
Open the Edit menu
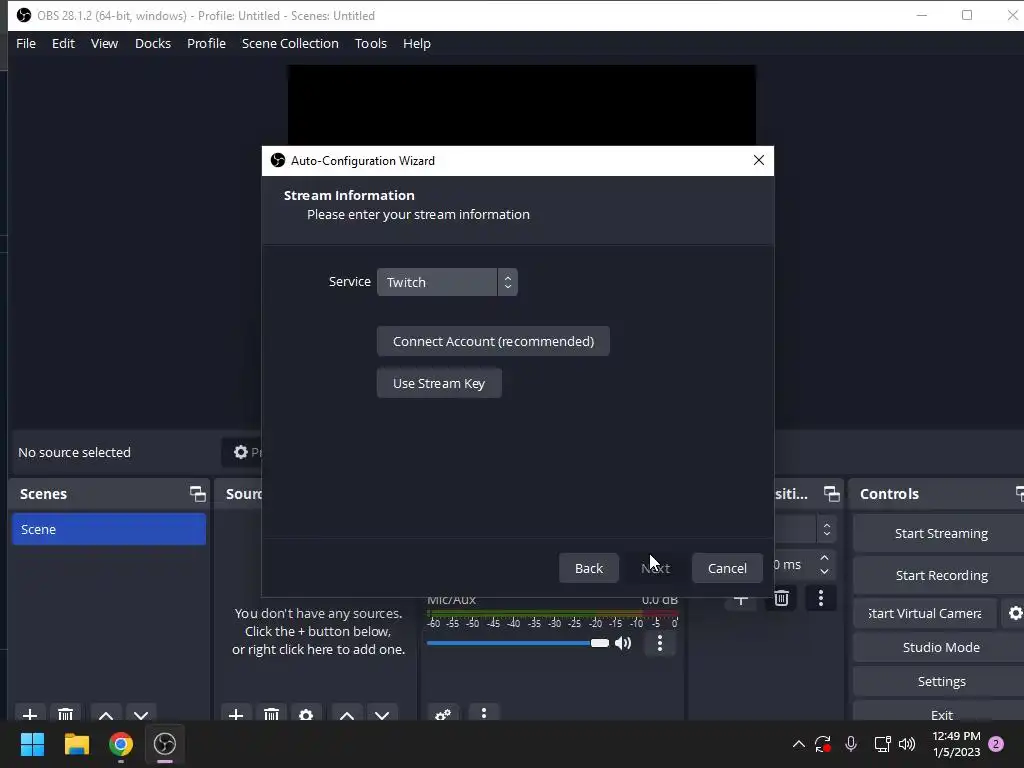pyautogui.click(x=63, y=43)
